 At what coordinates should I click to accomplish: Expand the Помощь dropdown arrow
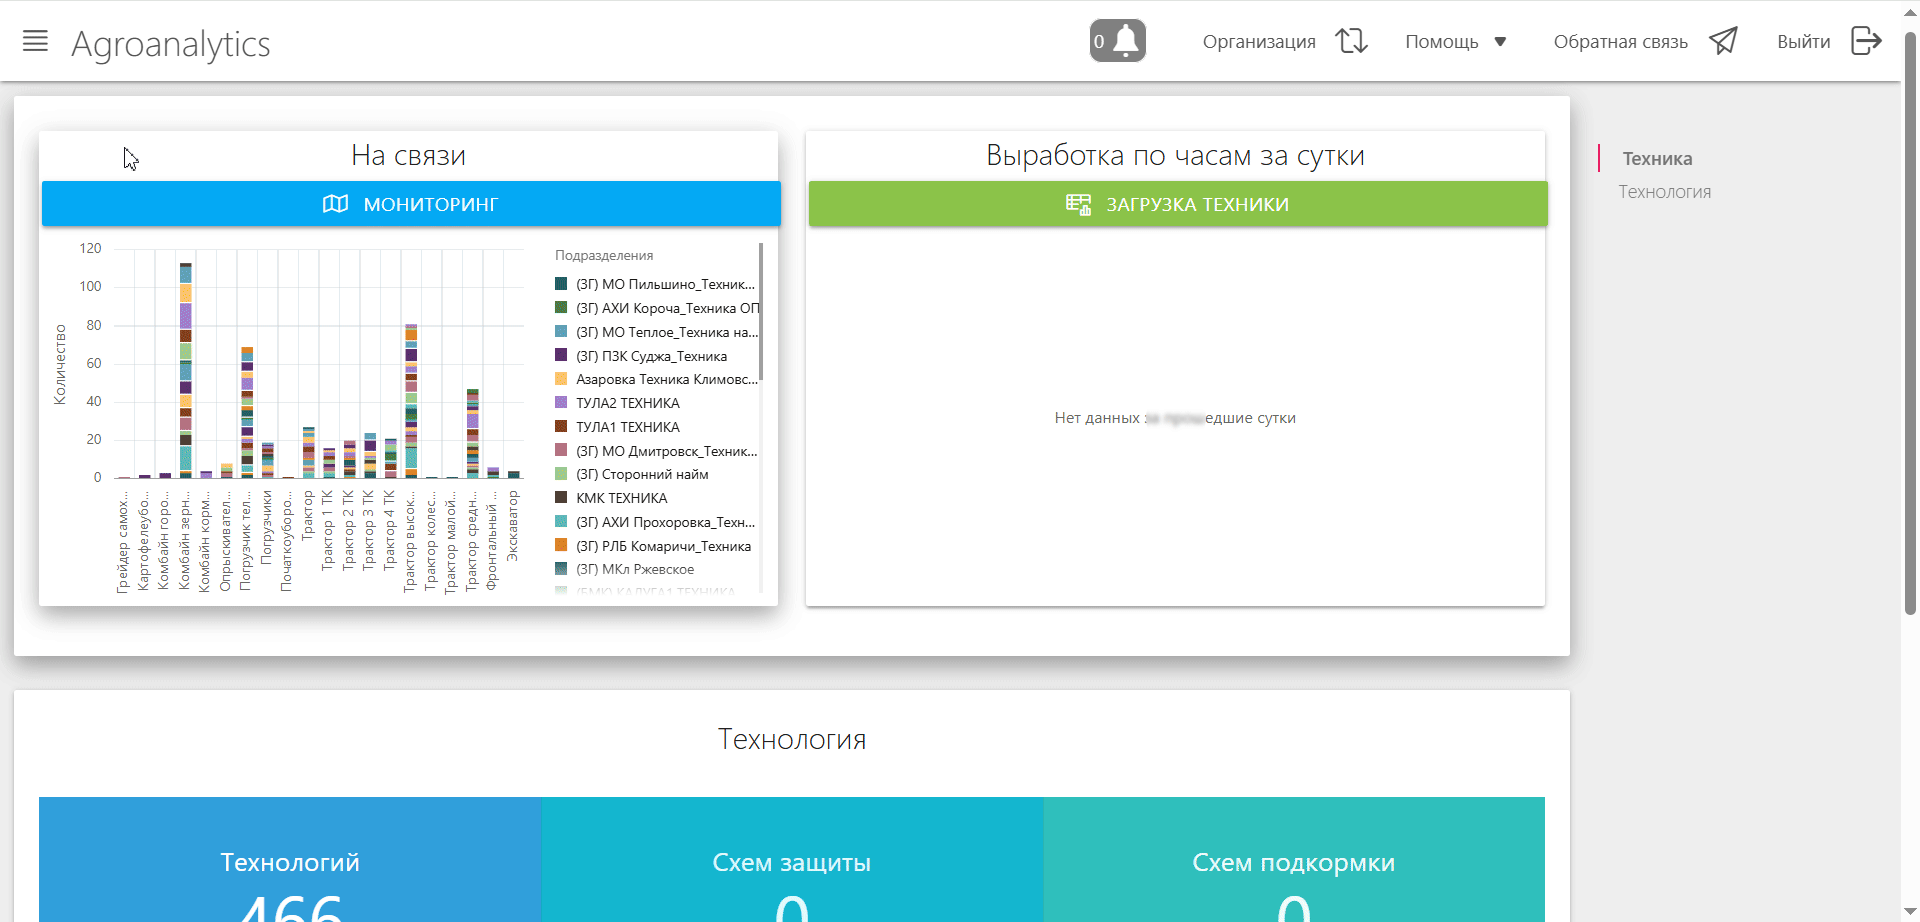1500,42
